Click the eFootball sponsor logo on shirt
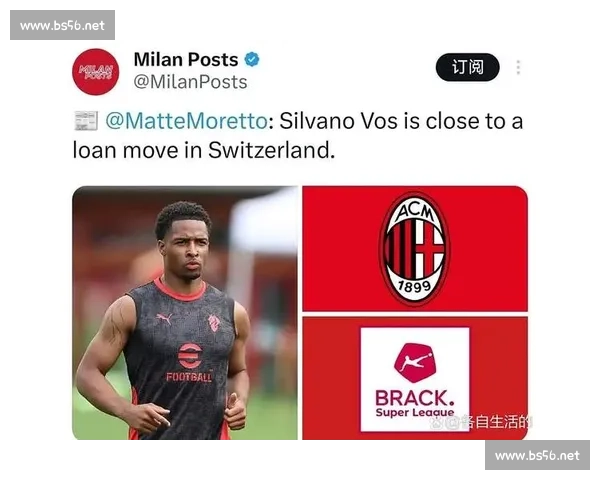This screenshot has height=480, width=600. tap(189, 362)
